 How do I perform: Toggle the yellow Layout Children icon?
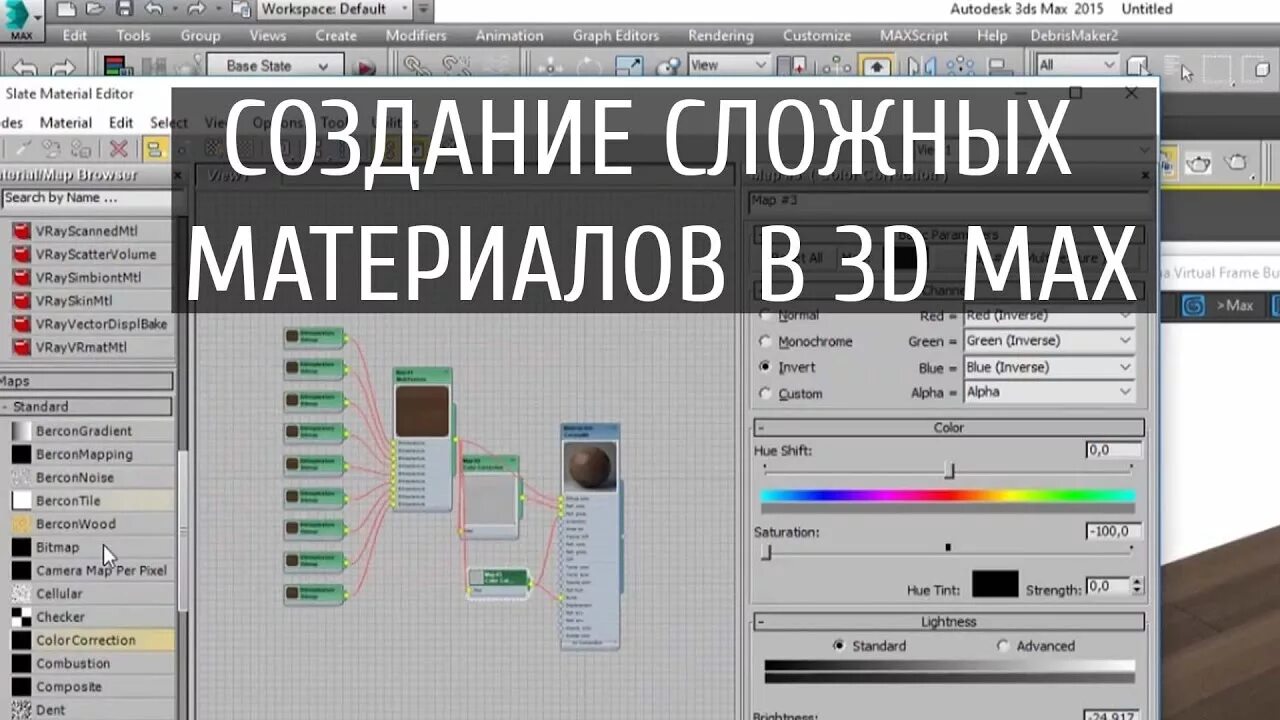point(153,149)
